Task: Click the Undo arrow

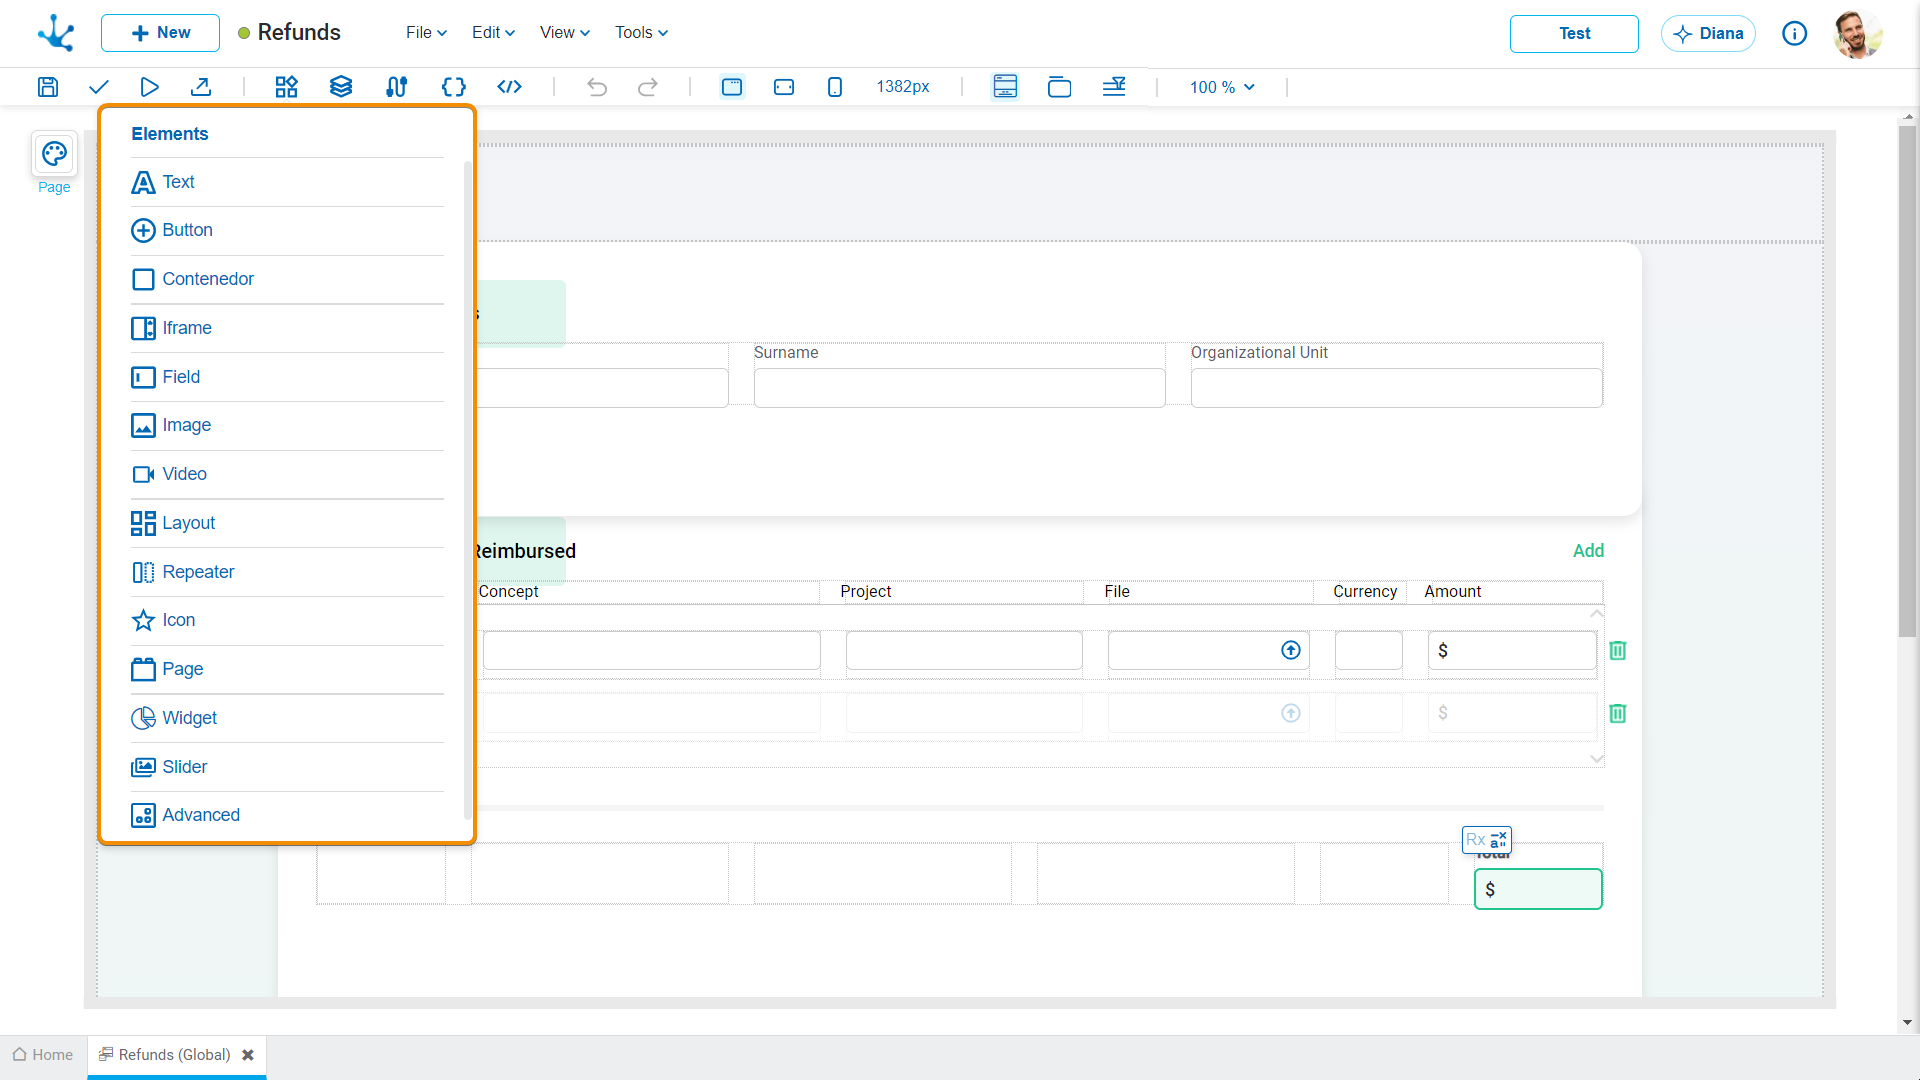Action: tap(597, 87)
